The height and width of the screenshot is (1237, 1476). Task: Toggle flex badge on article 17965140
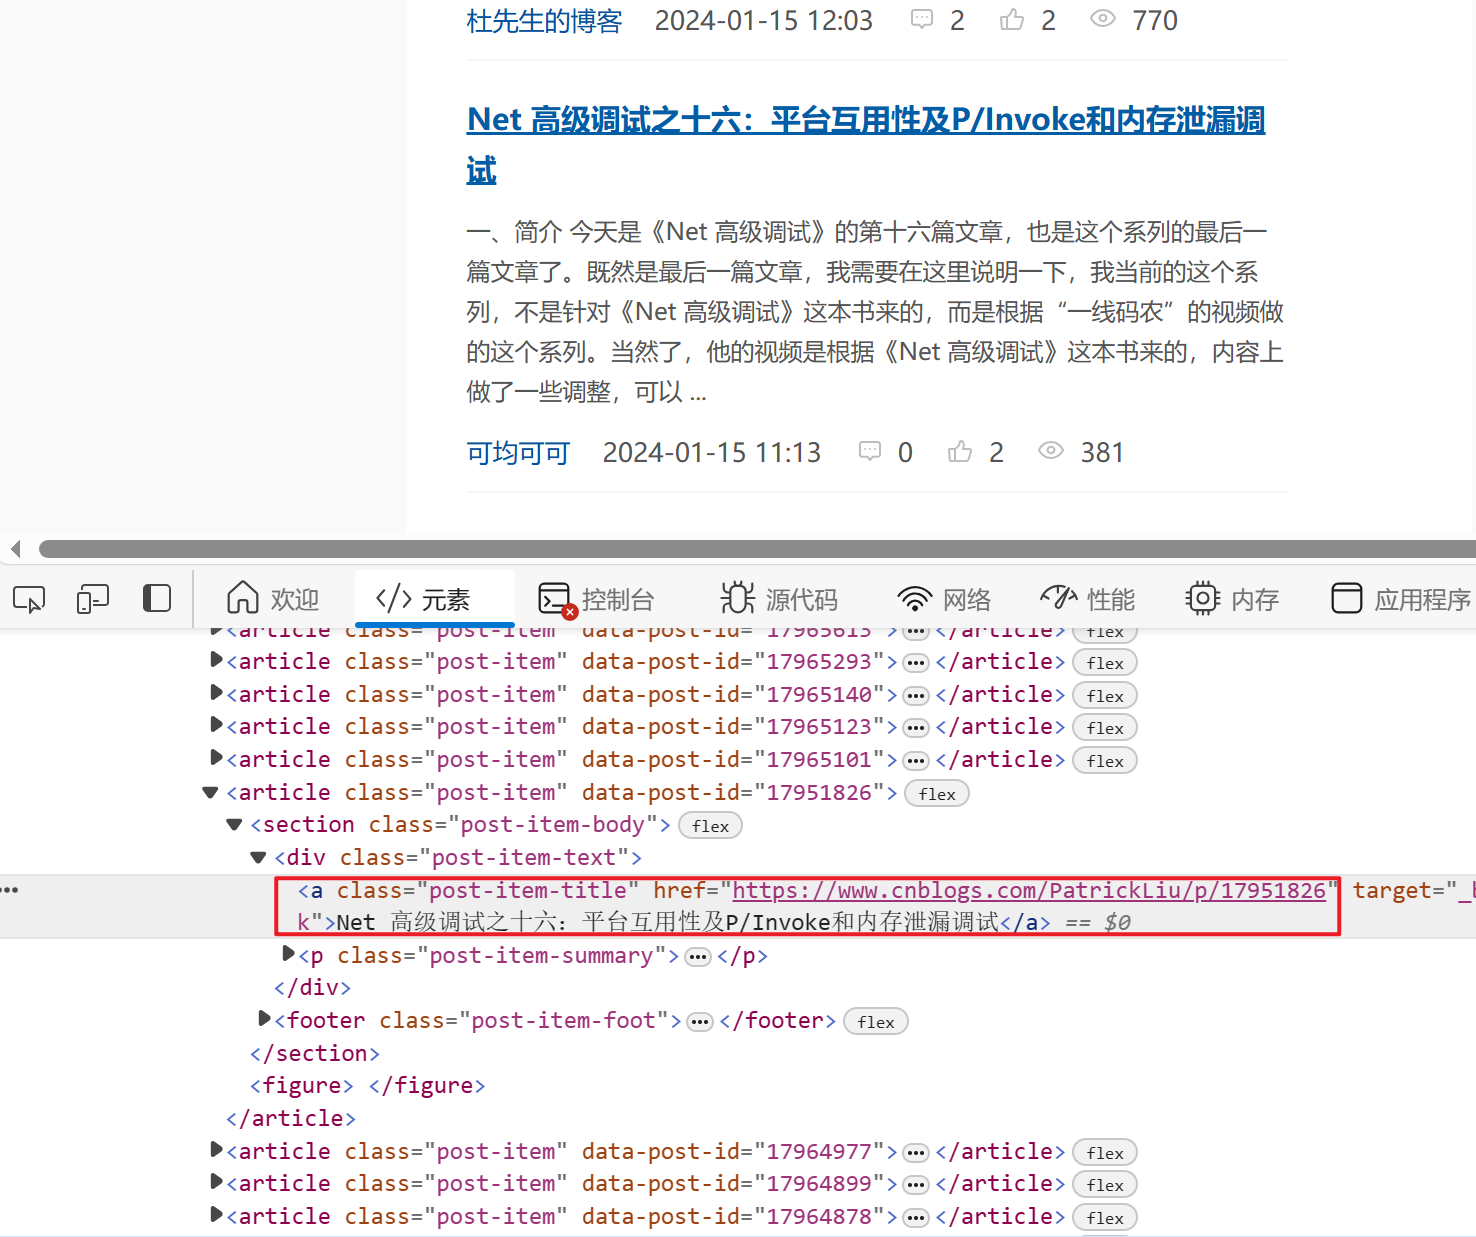click(1105, 696)
